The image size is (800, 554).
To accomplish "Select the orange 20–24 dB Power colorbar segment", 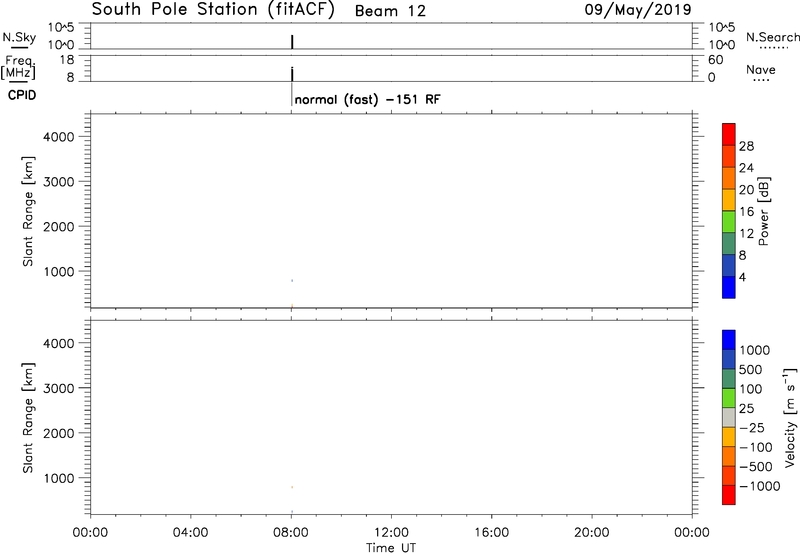I will [729, 178].
